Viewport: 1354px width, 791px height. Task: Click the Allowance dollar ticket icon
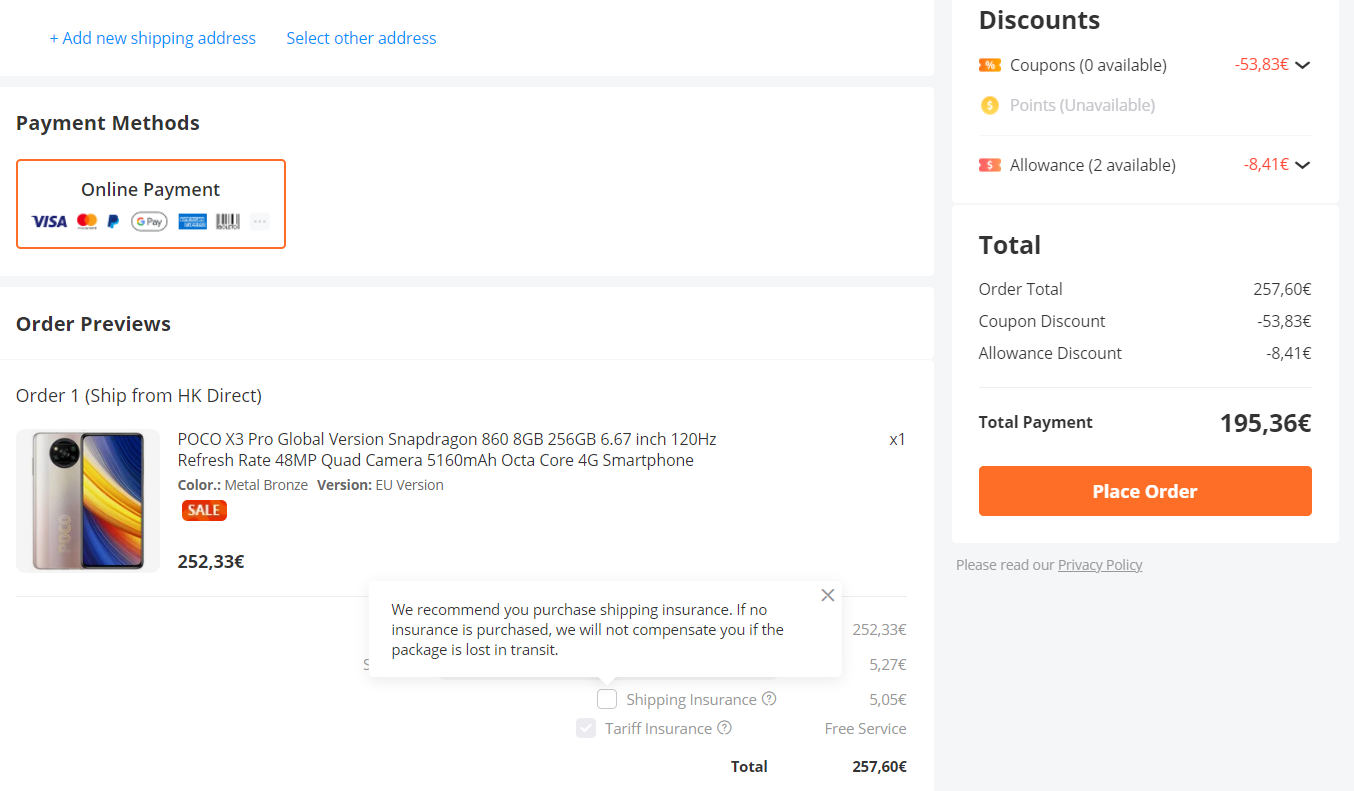[990, 165]
